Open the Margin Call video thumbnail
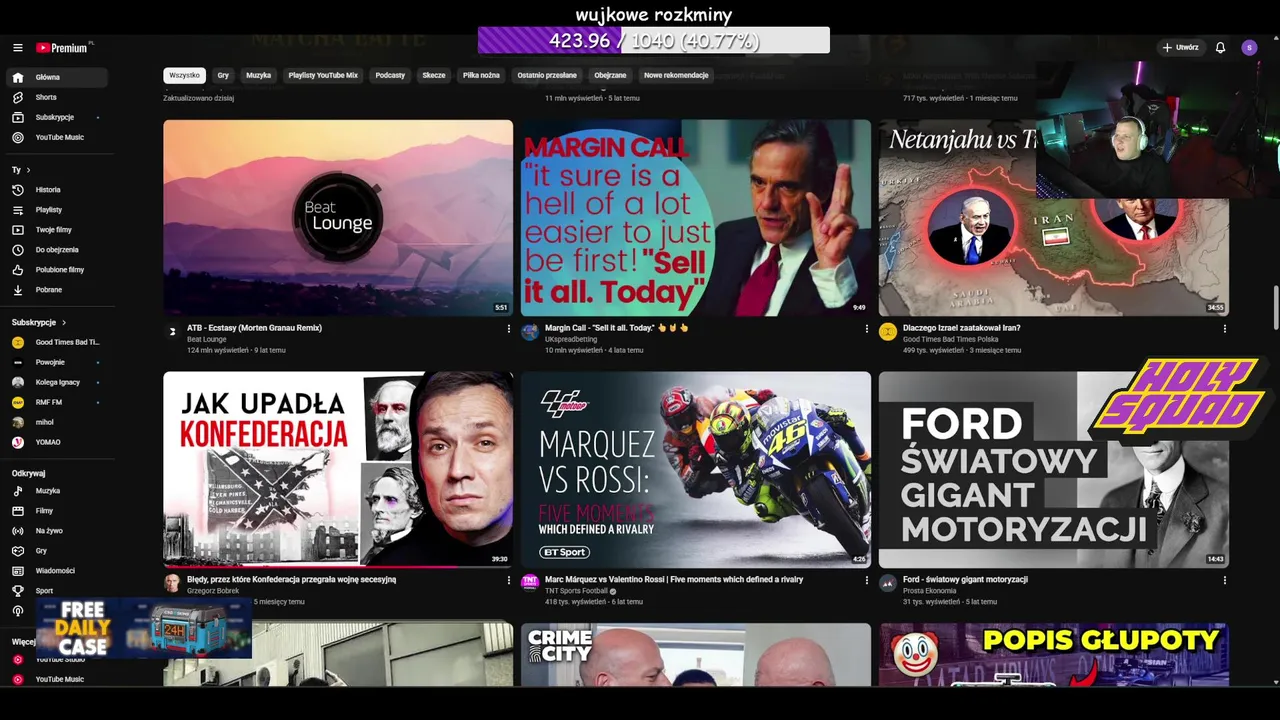Screen dimensions: 1280x720 pyautogui.click(x=696, y=218)
